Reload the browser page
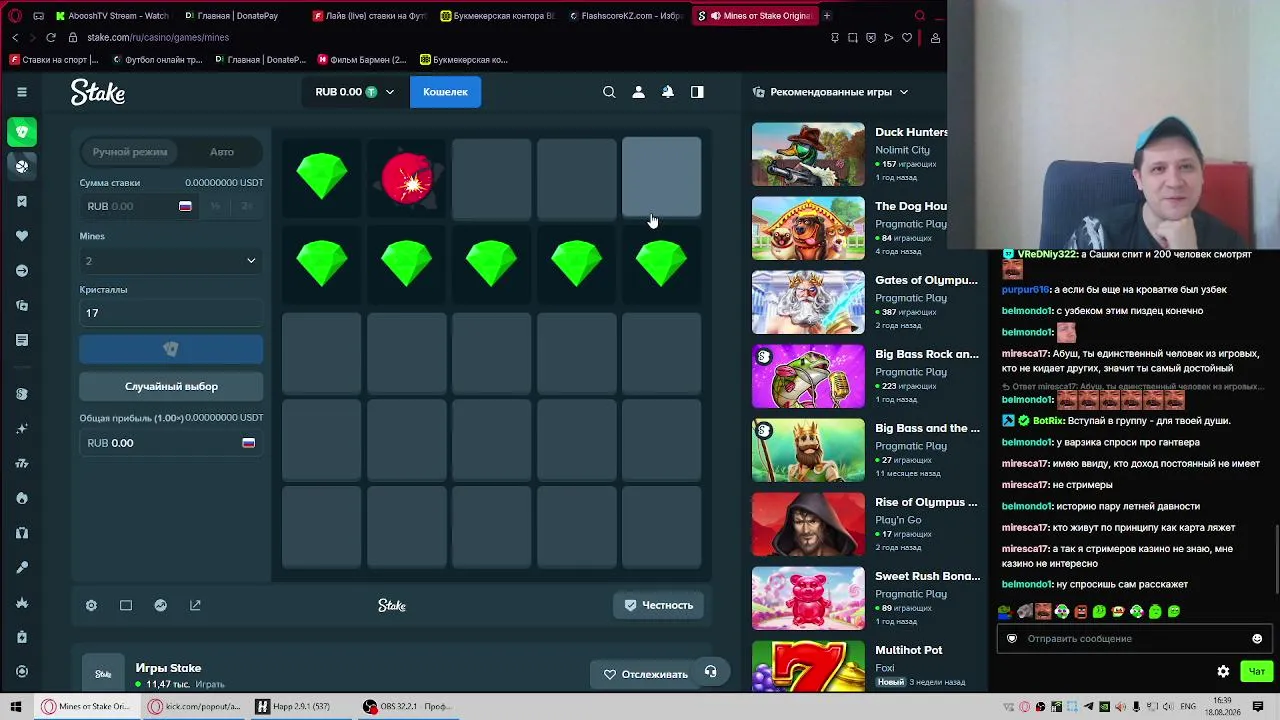1280x720 pixels. tap(50, 37)
